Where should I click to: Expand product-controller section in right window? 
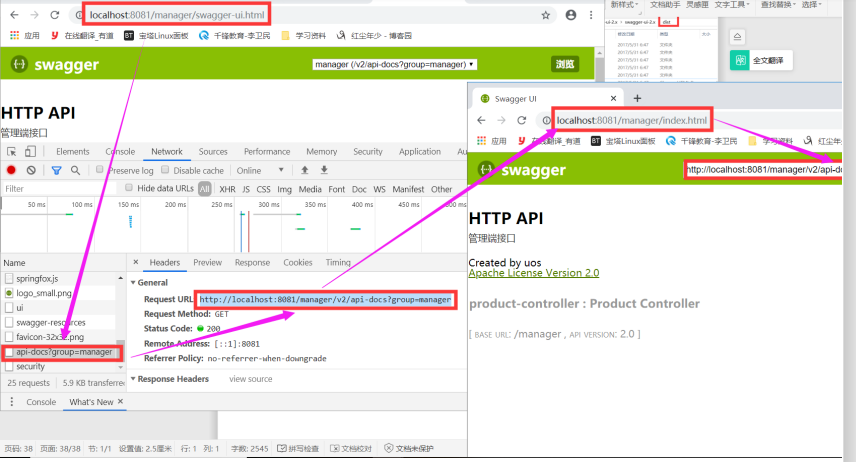(x=584, y=304)
